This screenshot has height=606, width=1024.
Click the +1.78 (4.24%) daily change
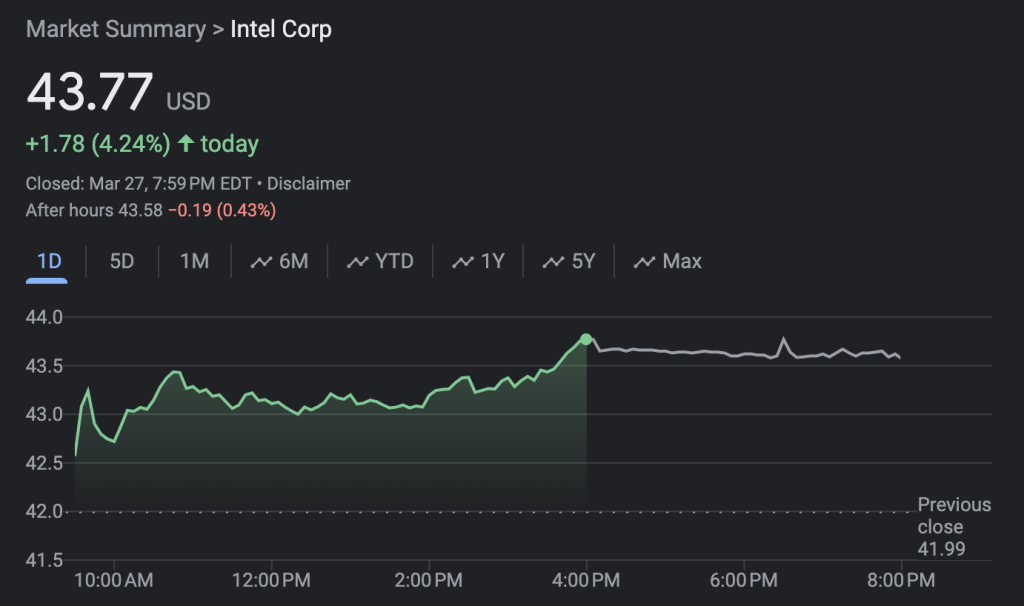coord(98,144)
